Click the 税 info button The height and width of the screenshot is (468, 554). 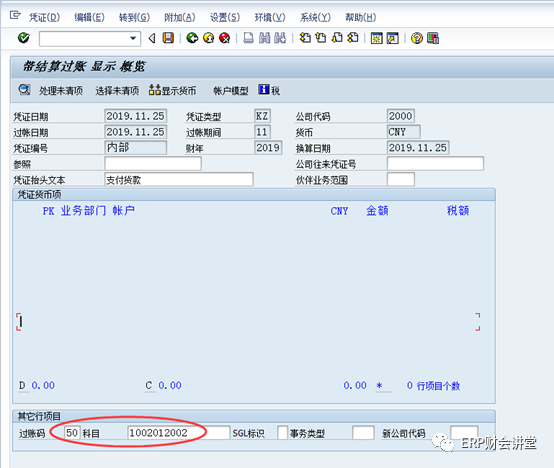pos(269,90)
